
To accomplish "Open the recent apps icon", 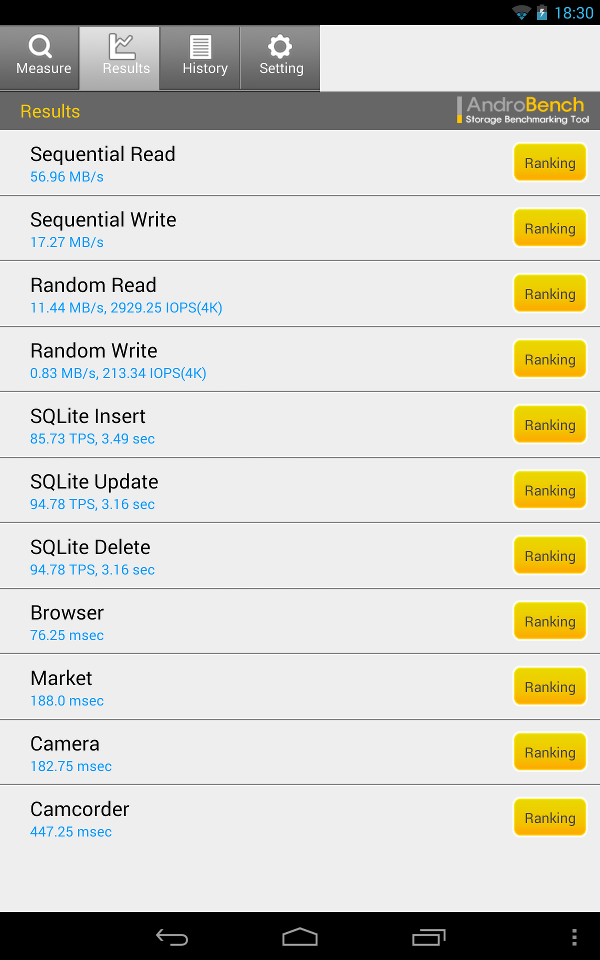I will (x=428, y=937).
